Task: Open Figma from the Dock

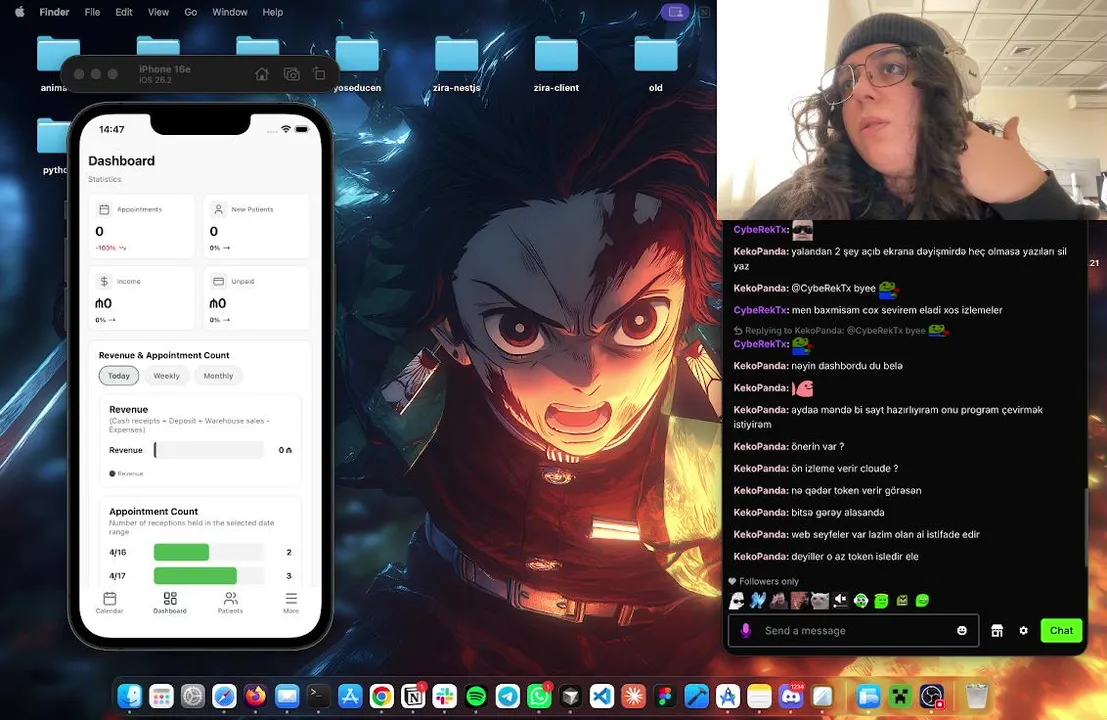Action: (665, 697)
